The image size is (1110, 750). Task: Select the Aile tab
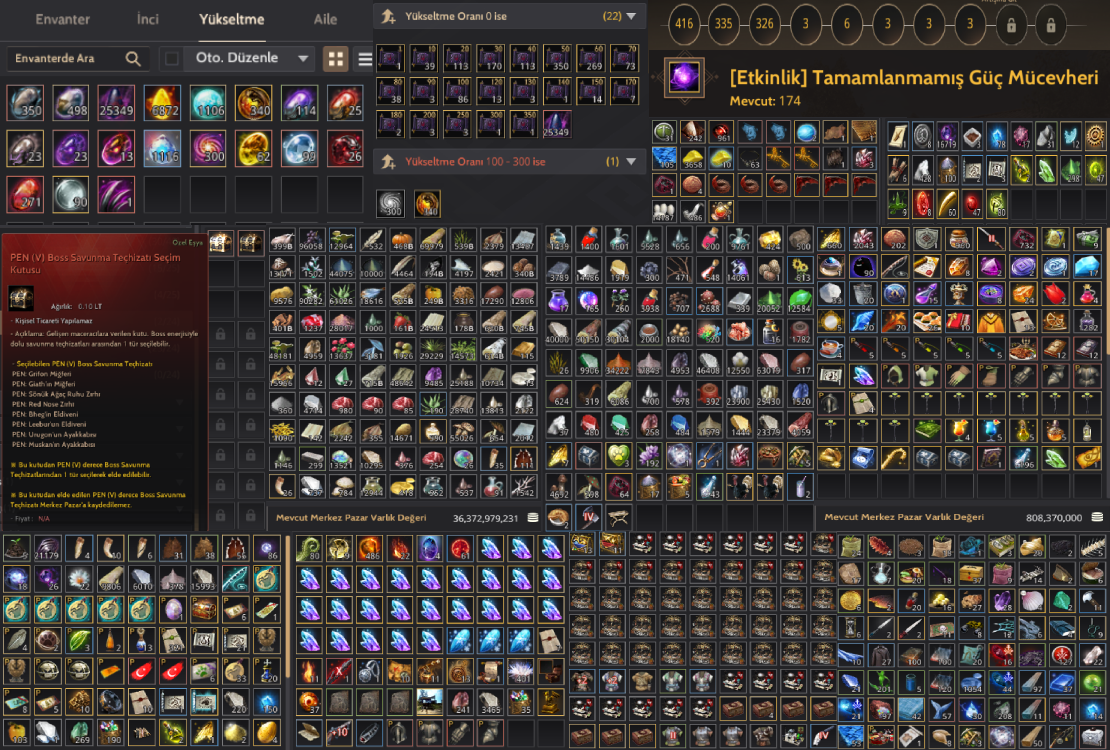[x=325, y=19]
